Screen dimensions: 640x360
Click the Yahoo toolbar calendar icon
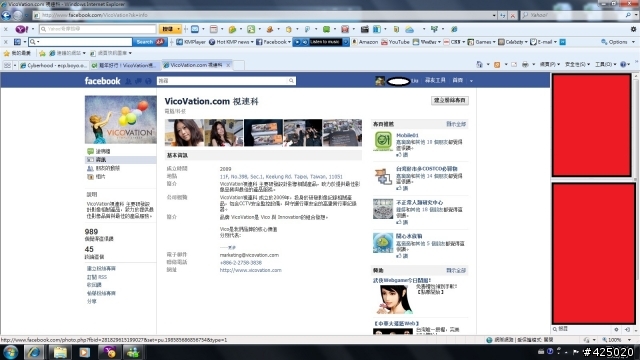click(x=213, y=29)
